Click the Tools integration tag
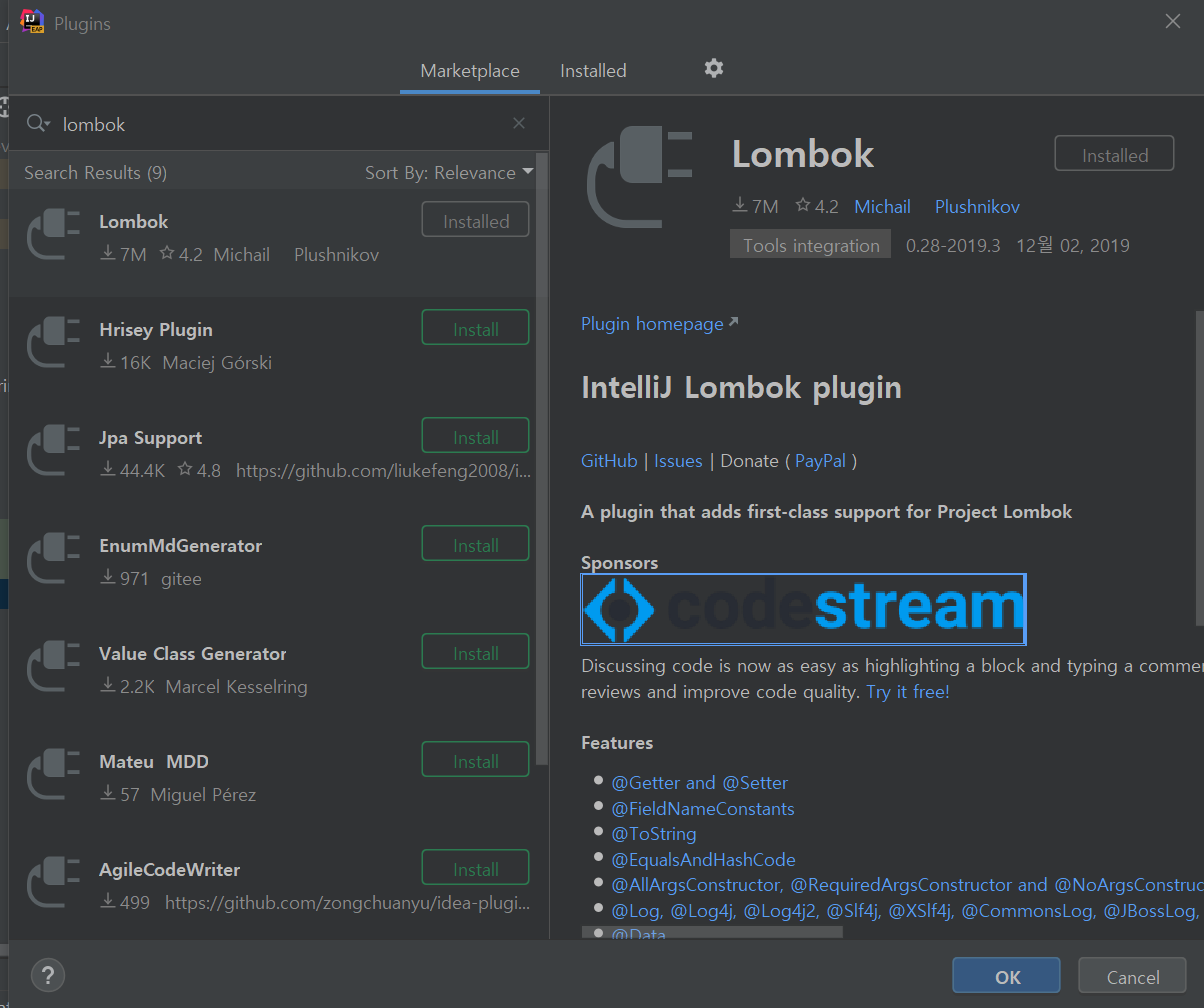1204x1008 pixels. (x=811, y=245)
